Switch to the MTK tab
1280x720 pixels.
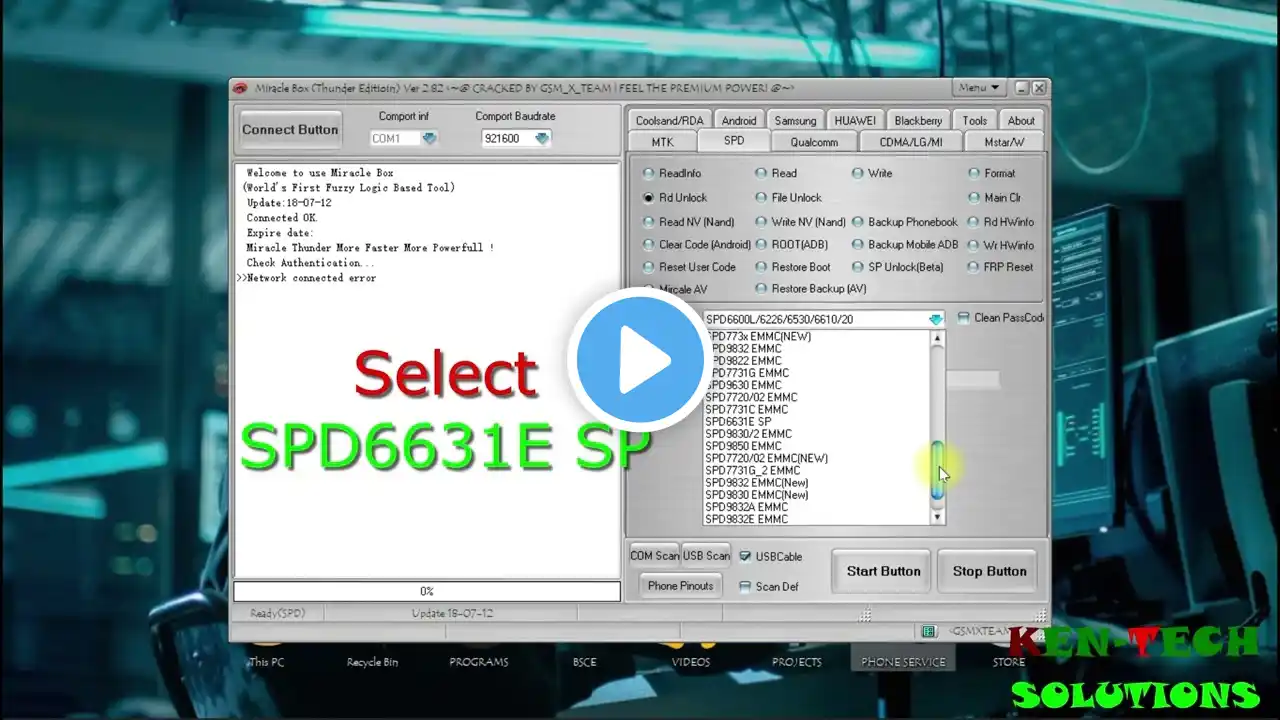[x=663, y=142]
